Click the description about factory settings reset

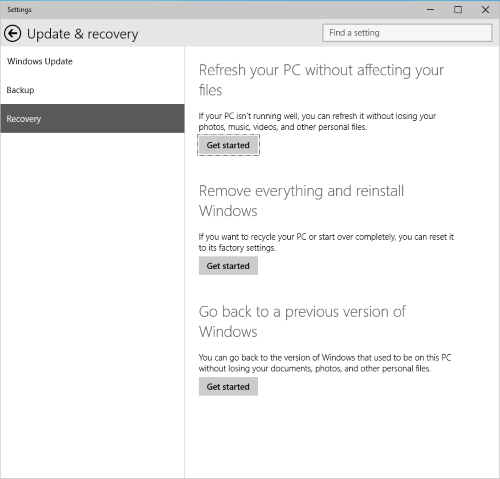(326, 242)
